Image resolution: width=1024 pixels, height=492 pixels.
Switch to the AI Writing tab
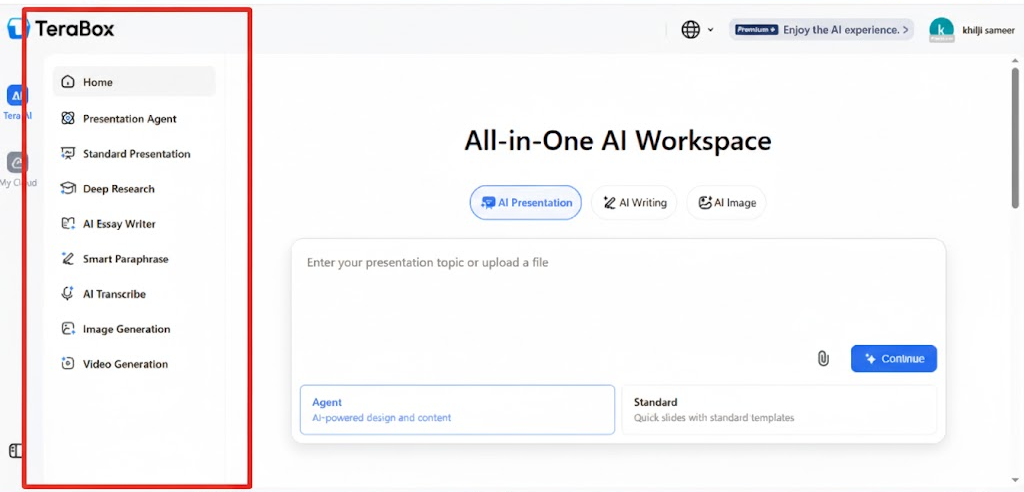634,203
